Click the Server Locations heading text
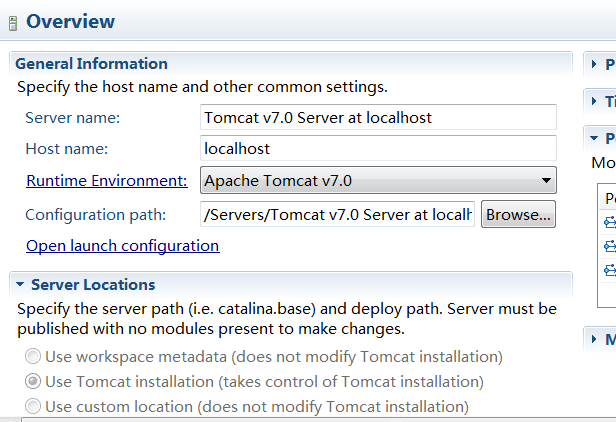 coord(93,284)
